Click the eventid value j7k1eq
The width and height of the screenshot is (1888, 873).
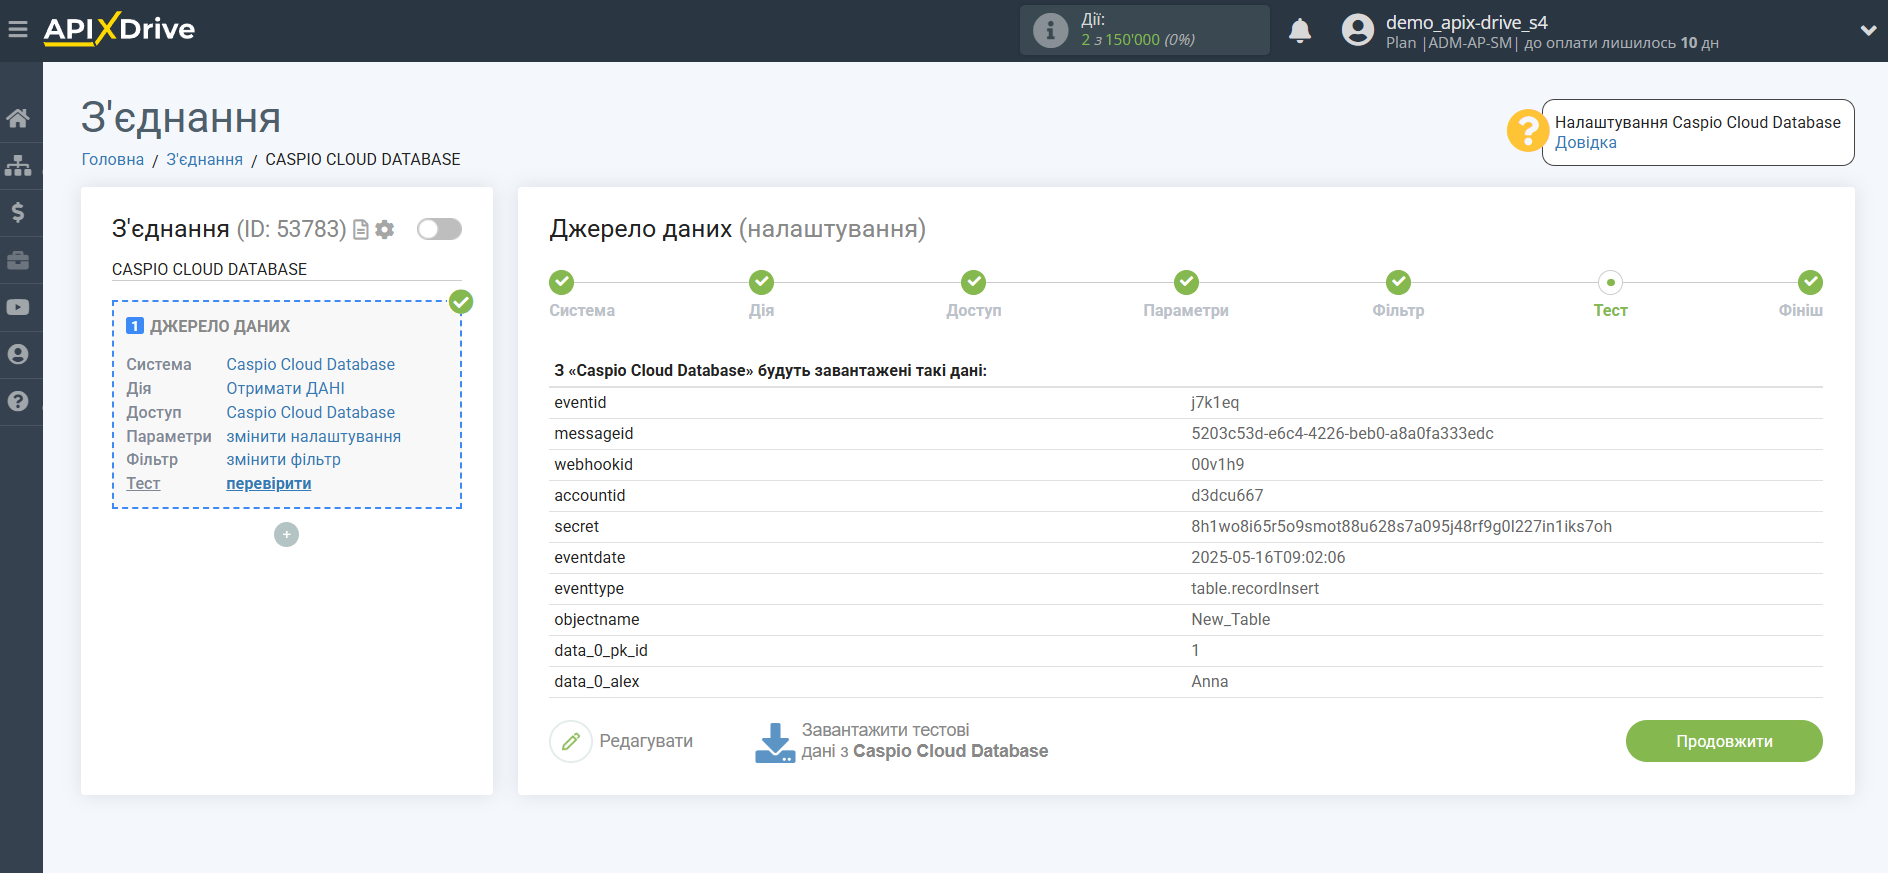point(1215,403)
